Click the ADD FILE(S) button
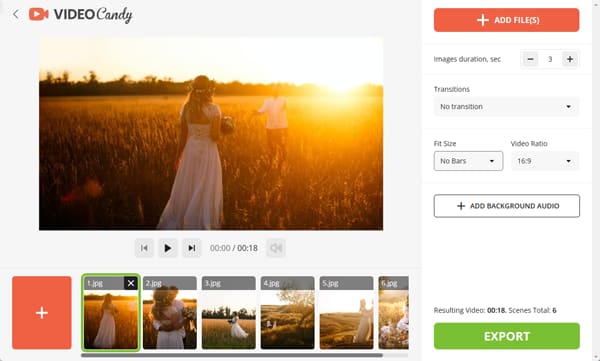Screen dimensions: 600x361 (x=506, y=20)
